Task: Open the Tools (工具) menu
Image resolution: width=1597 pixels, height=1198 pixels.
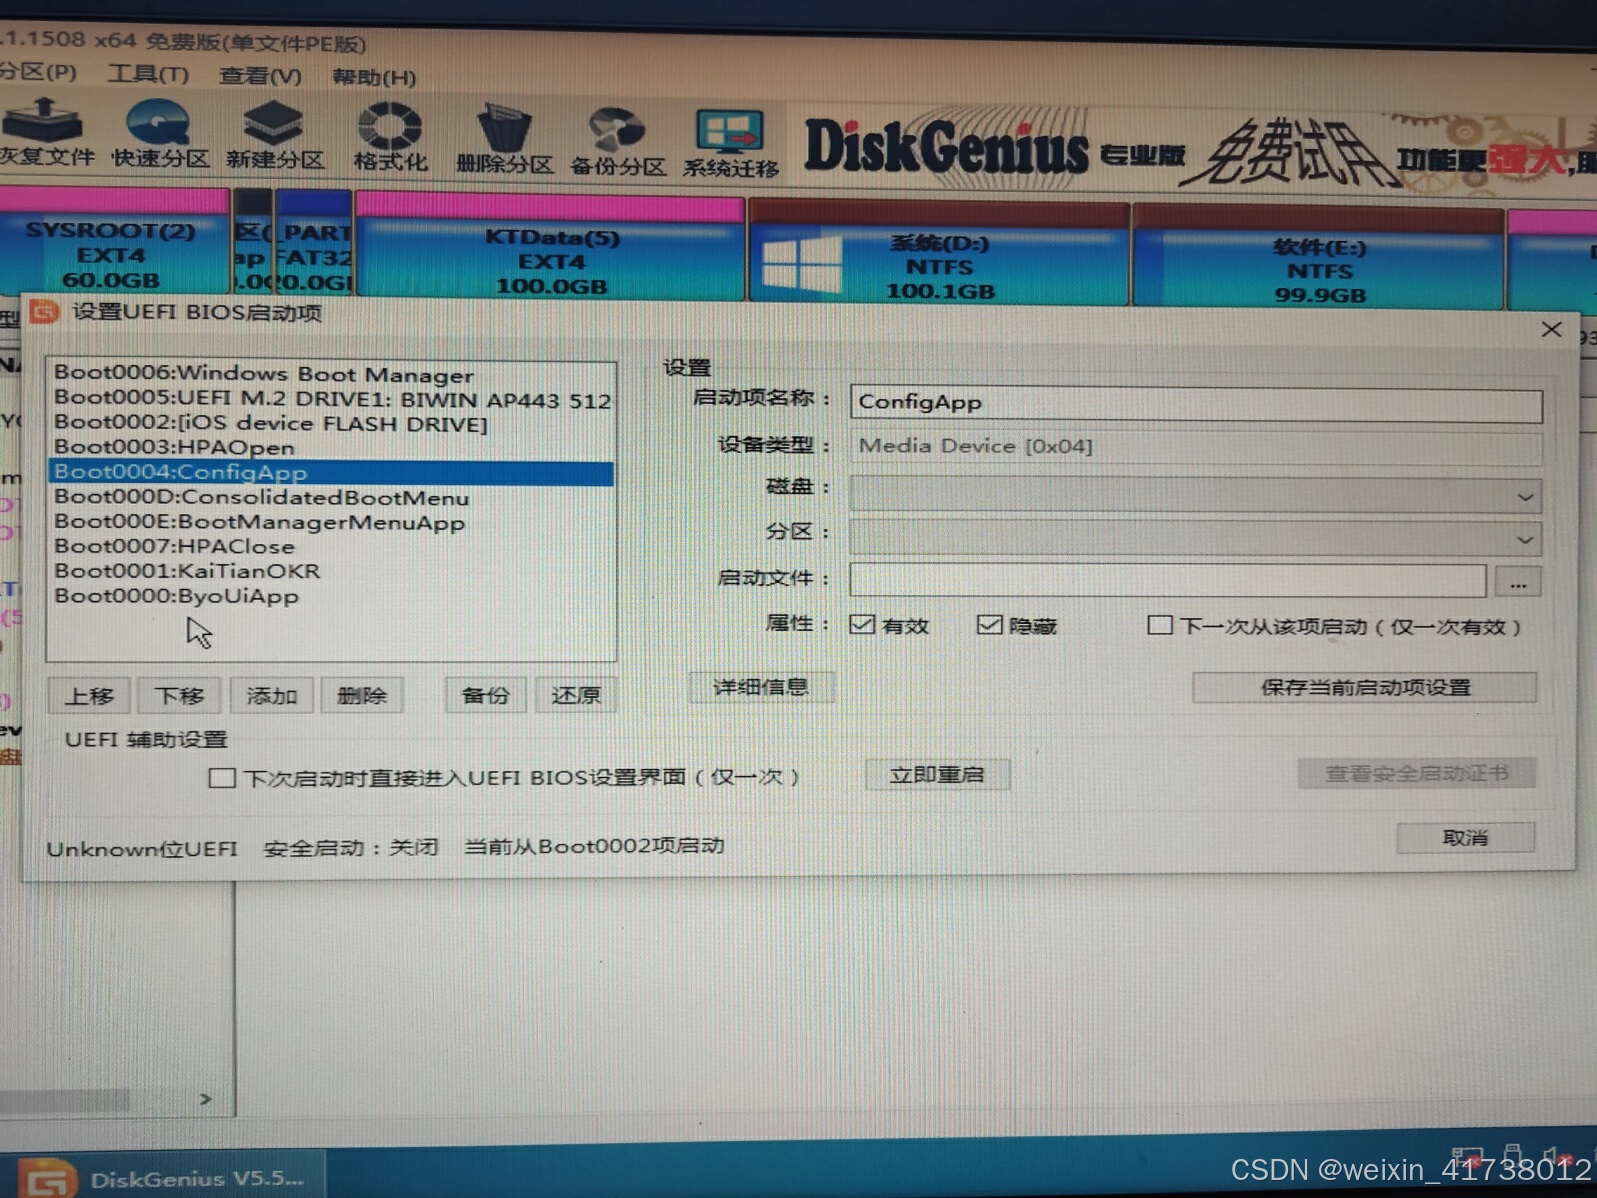Action: pos(148,74)
